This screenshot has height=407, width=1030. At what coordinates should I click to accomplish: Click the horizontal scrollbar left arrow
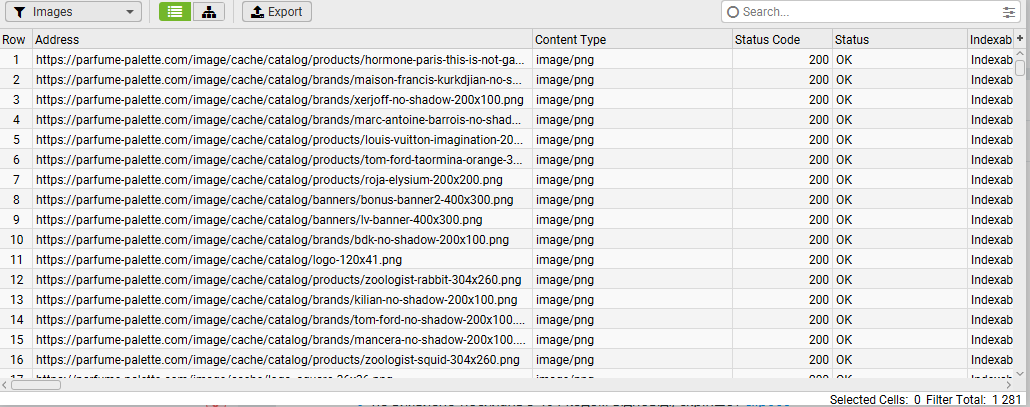tap(5, 385)
